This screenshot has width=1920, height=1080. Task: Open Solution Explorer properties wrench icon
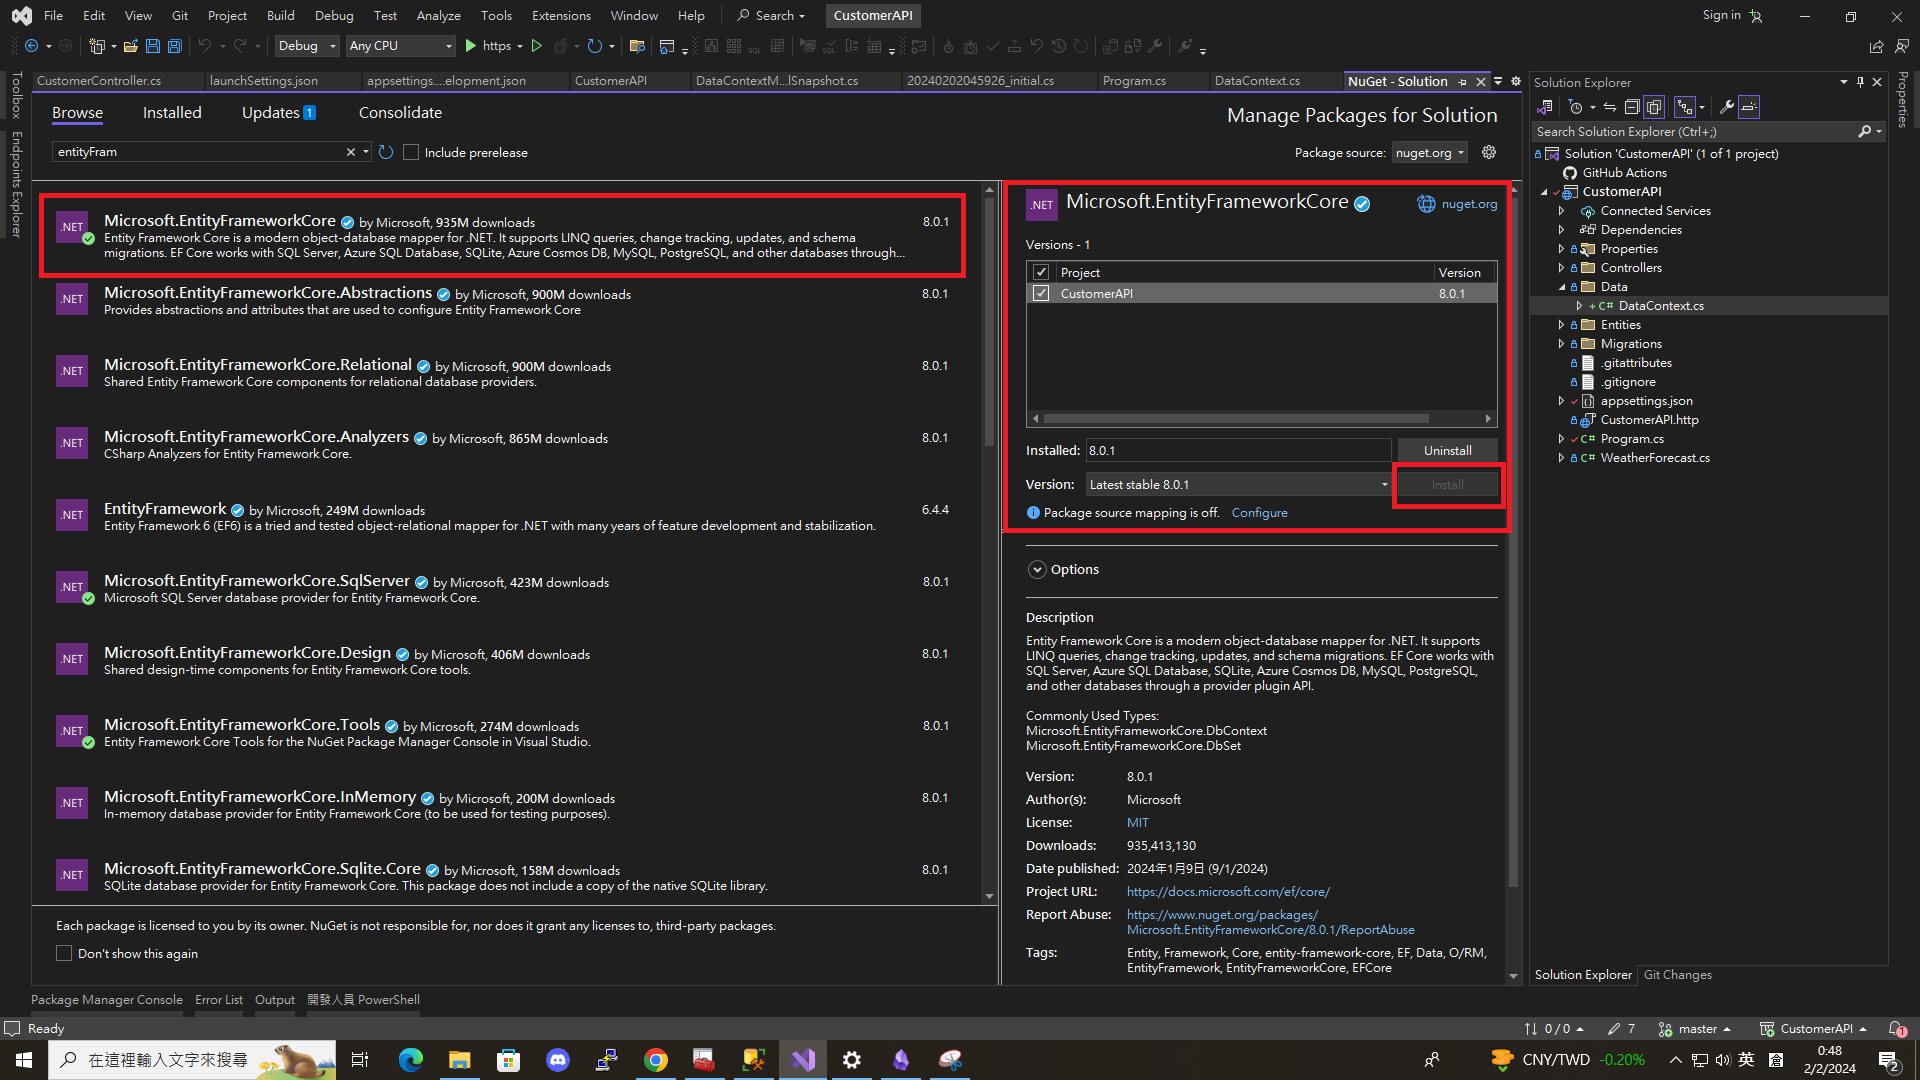point(1727,107)
